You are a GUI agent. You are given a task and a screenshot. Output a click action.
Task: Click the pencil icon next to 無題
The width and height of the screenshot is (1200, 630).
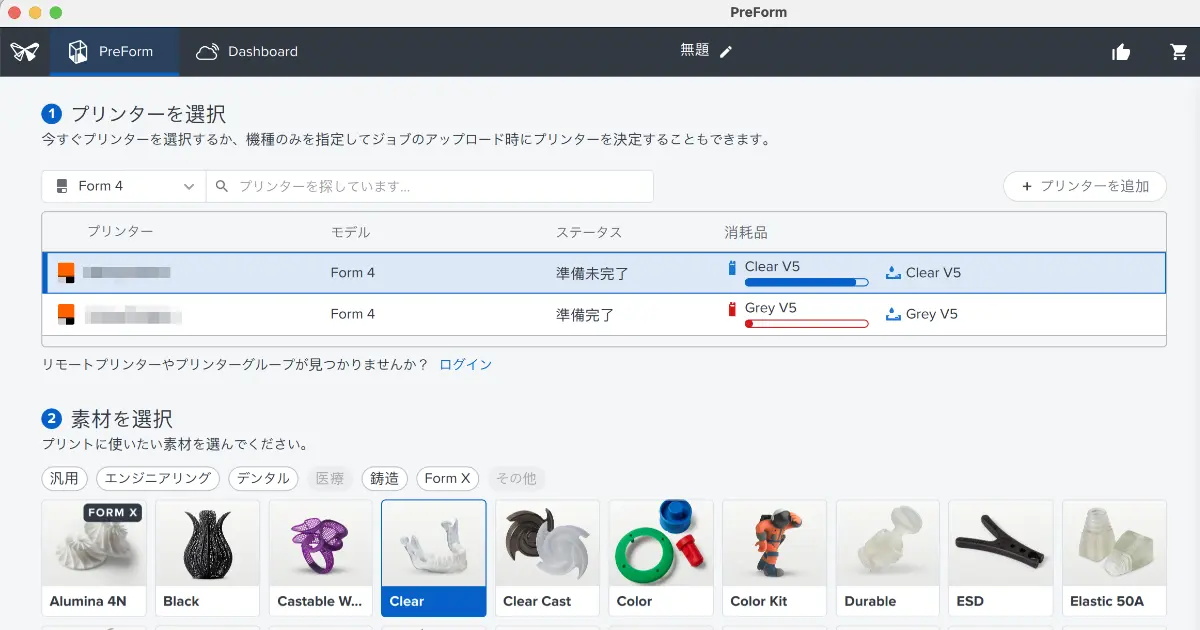point(726,52)
